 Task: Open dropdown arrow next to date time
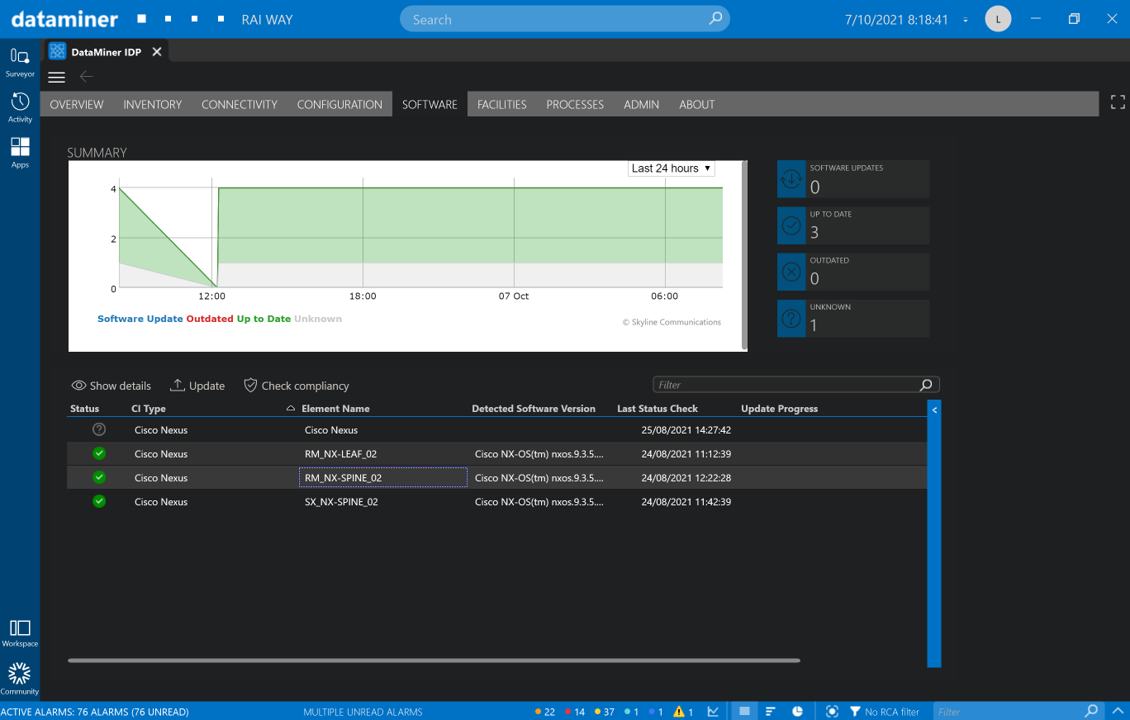pos(965,20)
